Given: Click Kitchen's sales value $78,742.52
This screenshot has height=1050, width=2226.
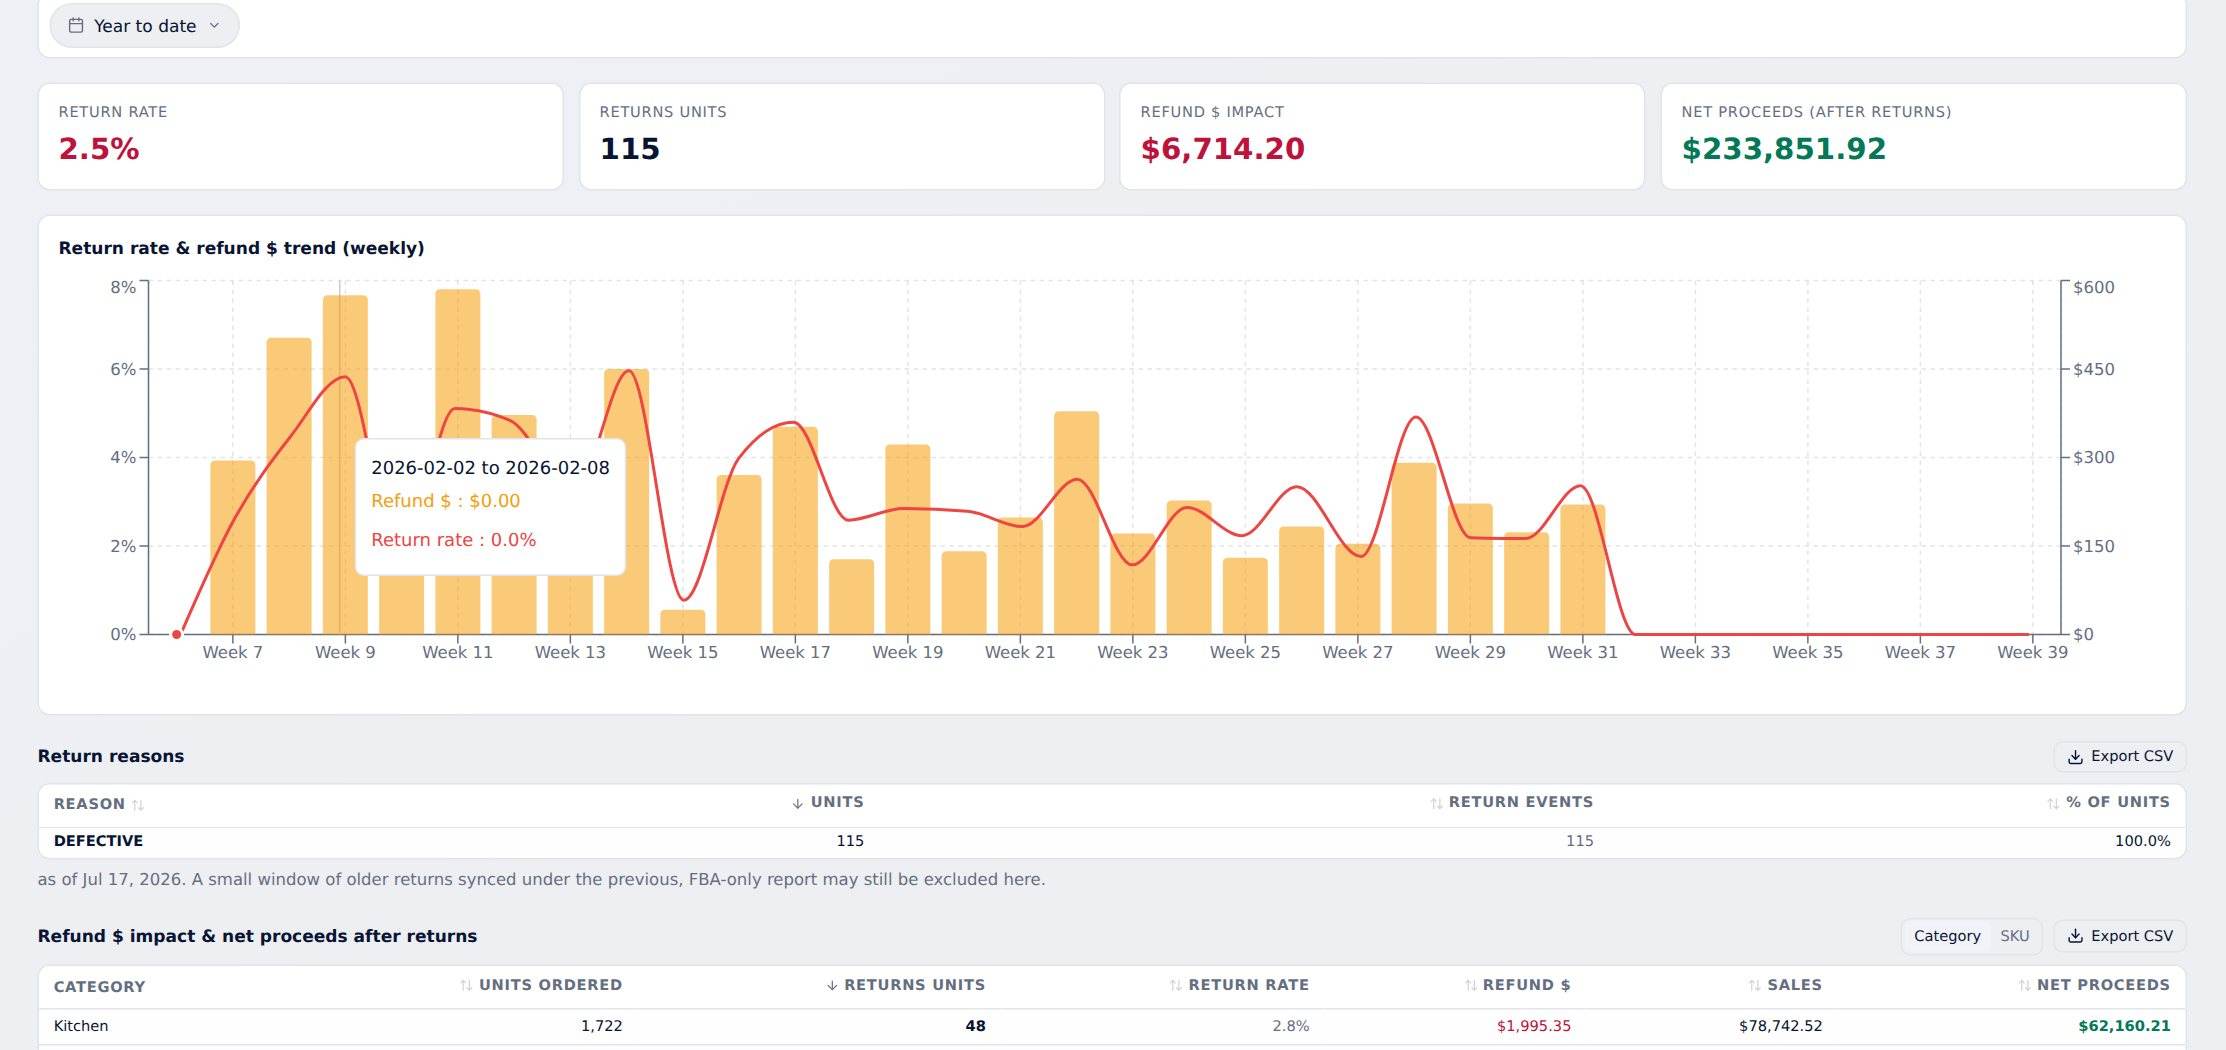Looking at the screenshot, I should 1780,1026.
